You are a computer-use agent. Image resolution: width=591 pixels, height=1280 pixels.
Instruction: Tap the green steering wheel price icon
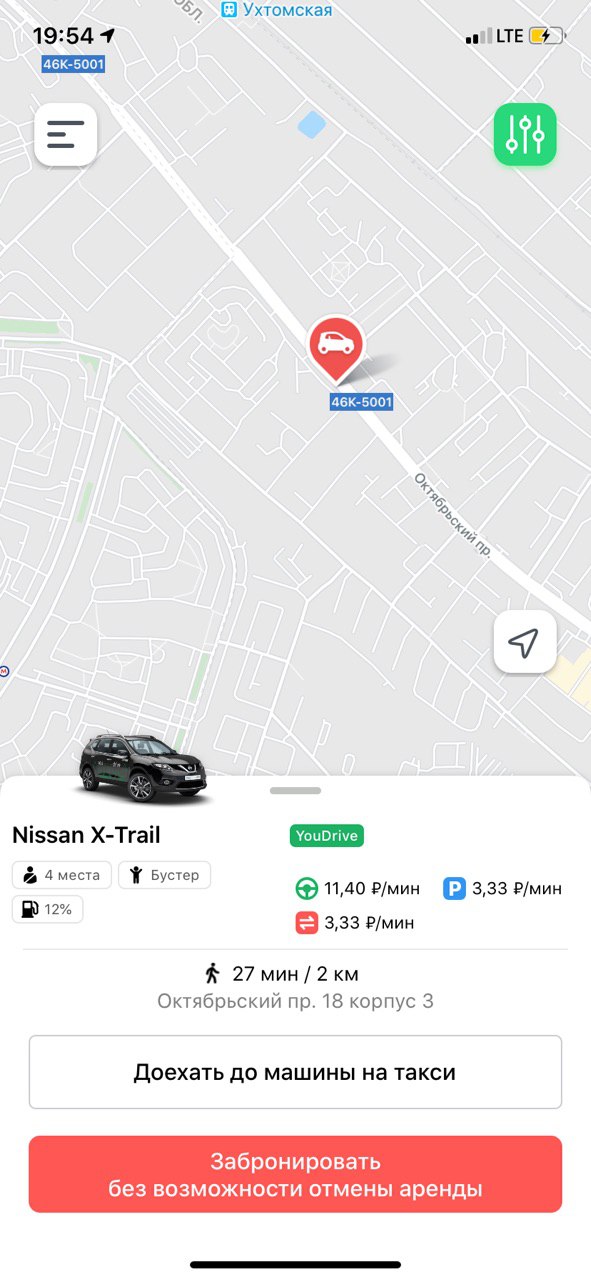tap(306, 888)
